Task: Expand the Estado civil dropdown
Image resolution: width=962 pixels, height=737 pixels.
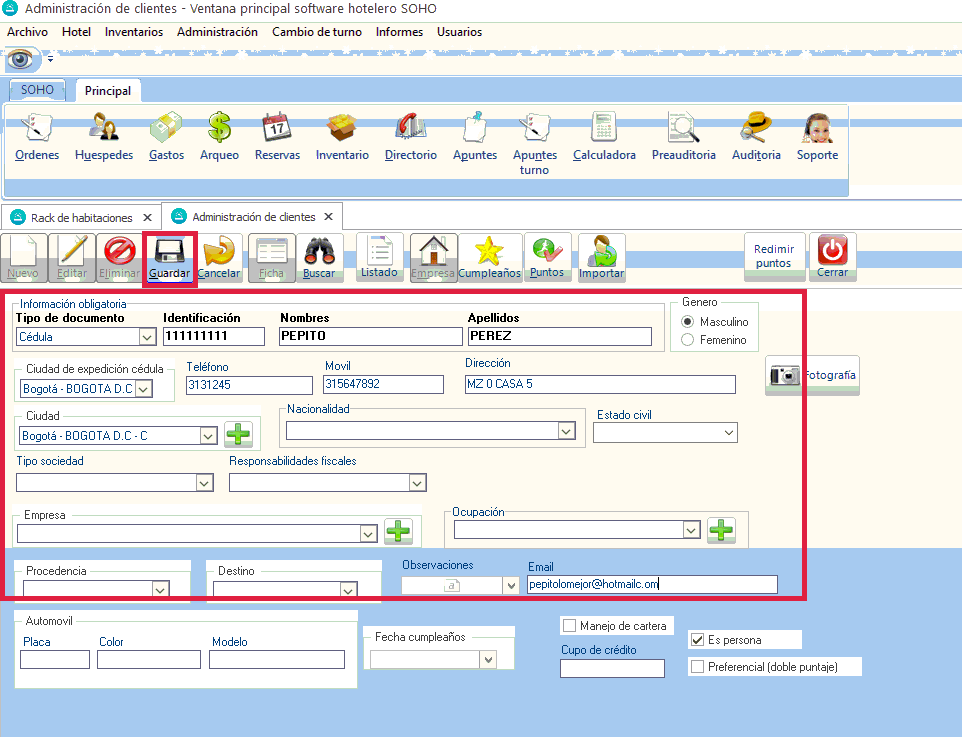Action: 727,433
